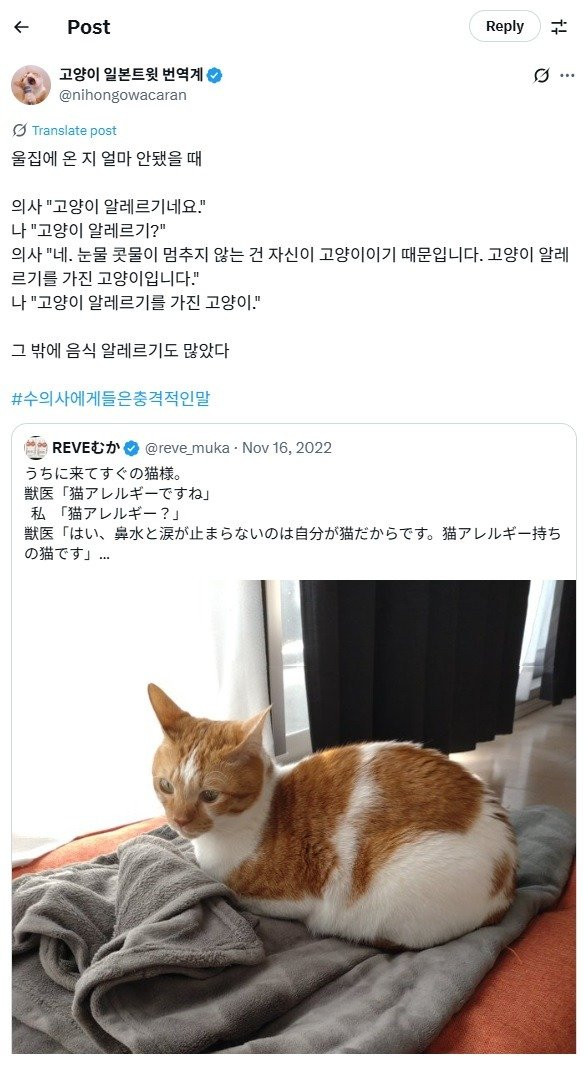Go back using the left arrow
Viewport: 588px width, 1068px height.
point(21,27)
